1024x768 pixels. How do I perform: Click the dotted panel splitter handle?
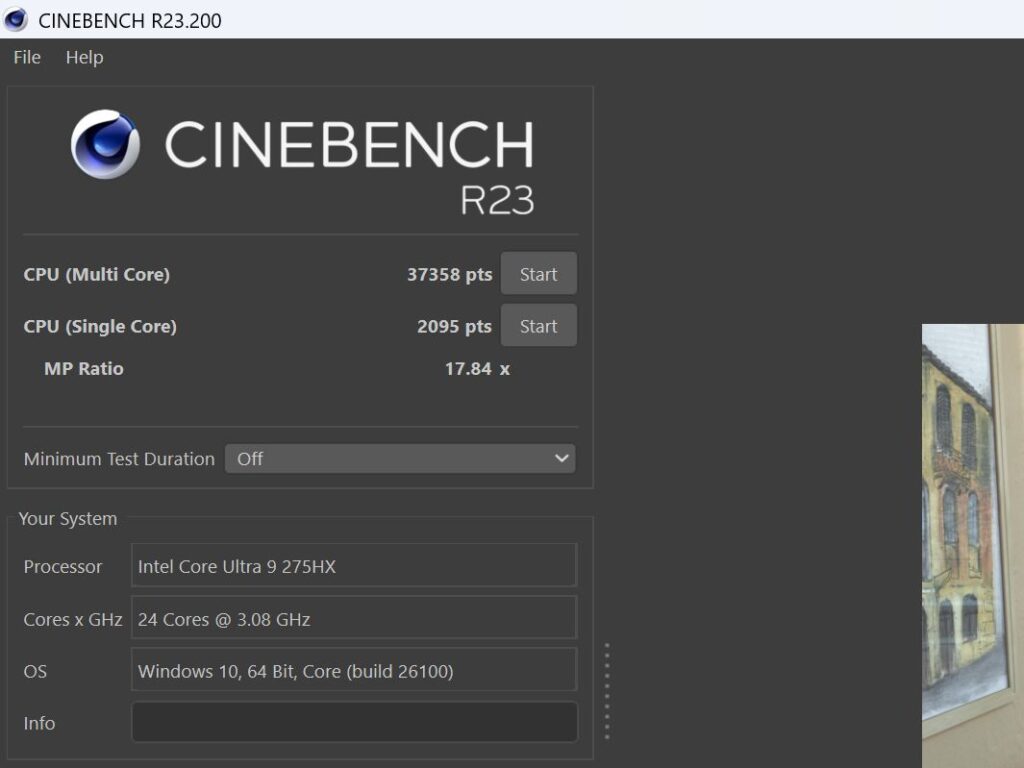[x=607, y=691]
